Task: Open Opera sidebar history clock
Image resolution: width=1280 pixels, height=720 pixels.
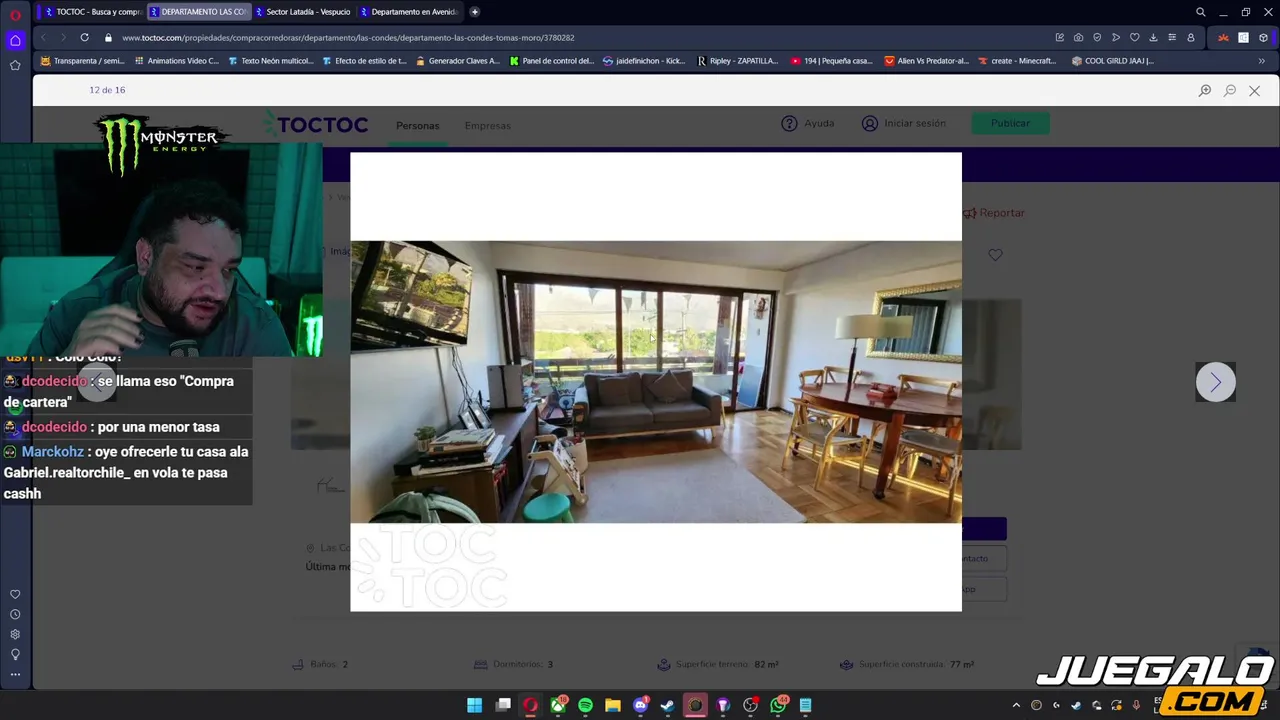Action: coord(15,614)
